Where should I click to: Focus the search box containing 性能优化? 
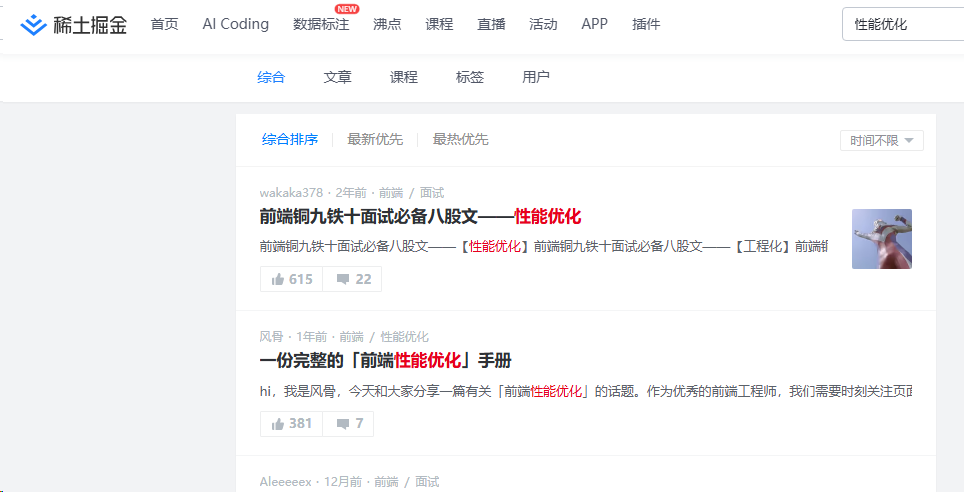(x=900, y=25)
